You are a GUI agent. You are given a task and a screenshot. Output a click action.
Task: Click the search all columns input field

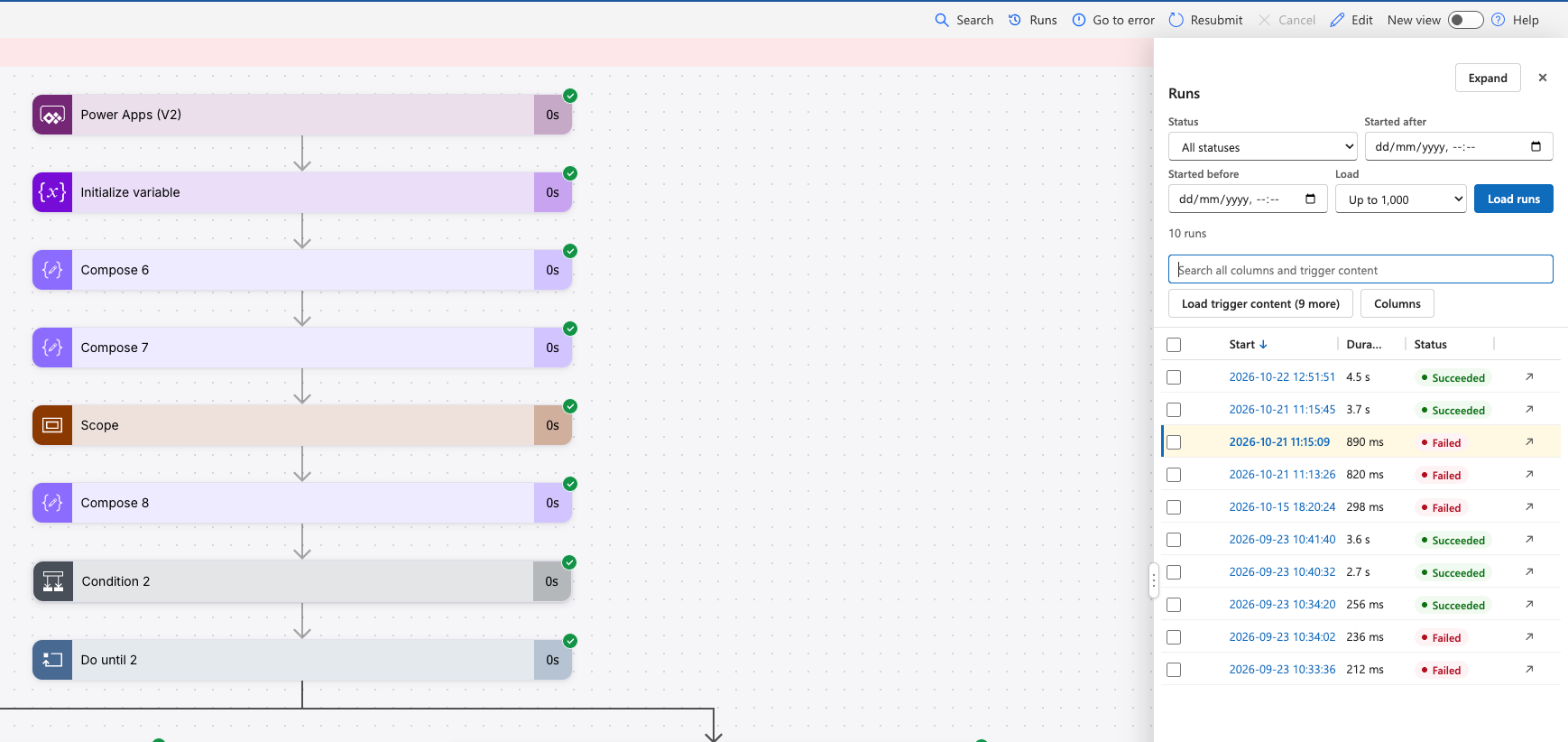click(1360, 270)
